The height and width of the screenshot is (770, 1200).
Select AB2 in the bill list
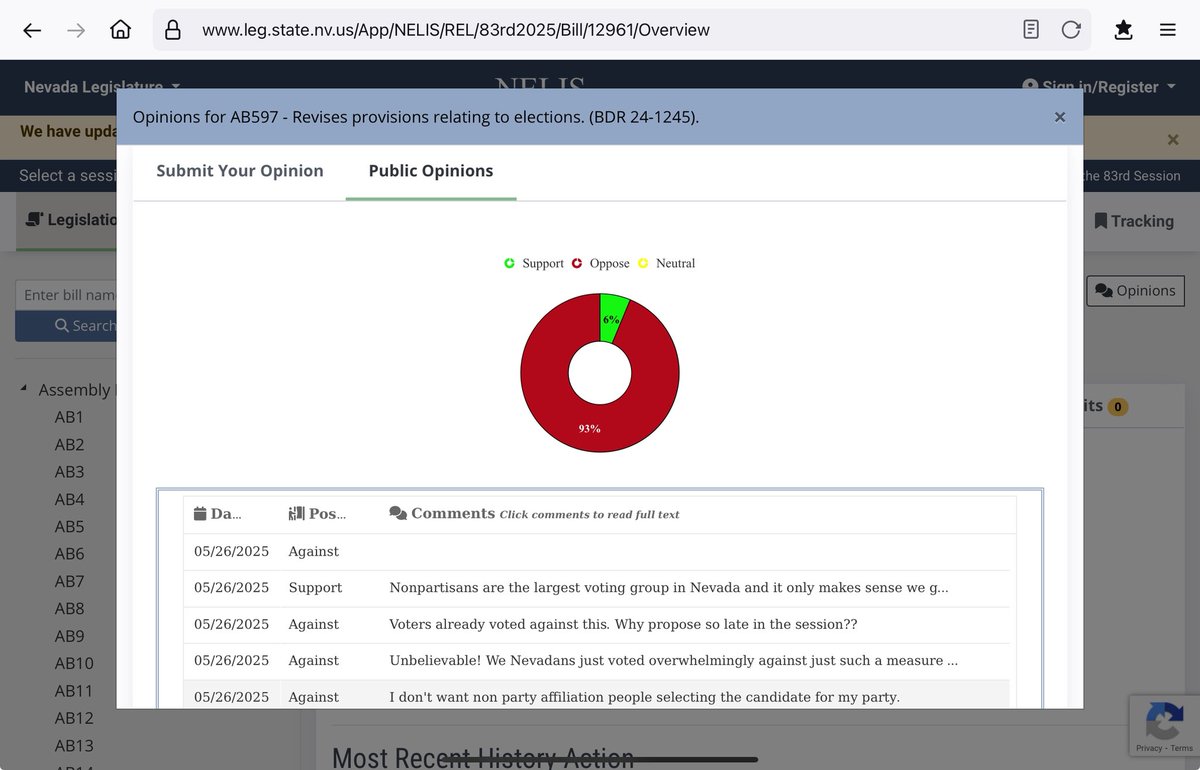pyautogui.click(x=69, y=445)
